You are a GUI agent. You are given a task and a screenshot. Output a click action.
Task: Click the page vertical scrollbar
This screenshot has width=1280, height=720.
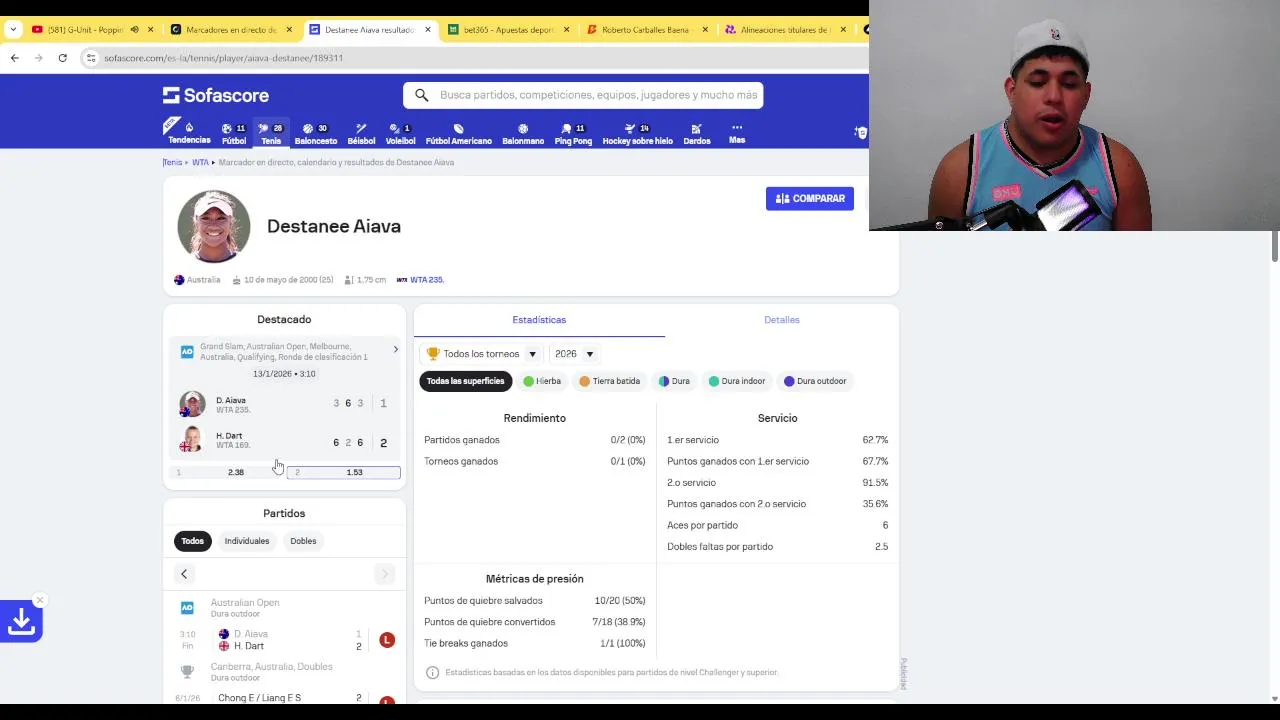(1274, 246)
